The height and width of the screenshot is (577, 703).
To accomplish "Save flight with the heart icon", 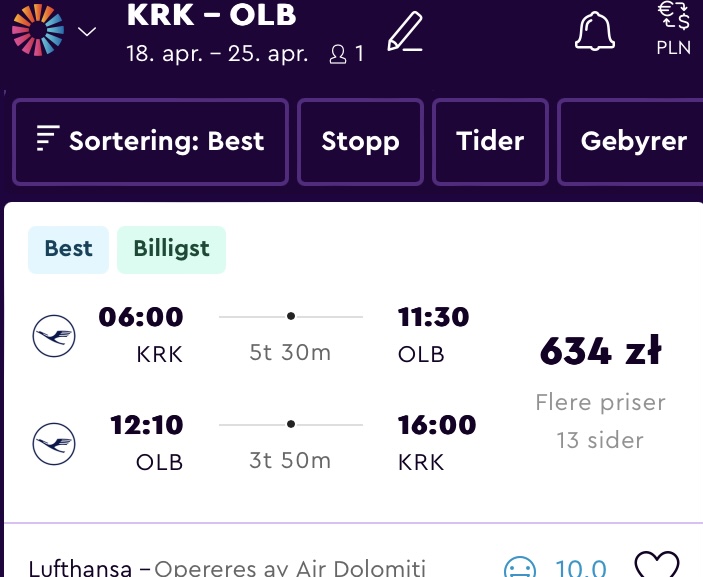I will (657, 564).
